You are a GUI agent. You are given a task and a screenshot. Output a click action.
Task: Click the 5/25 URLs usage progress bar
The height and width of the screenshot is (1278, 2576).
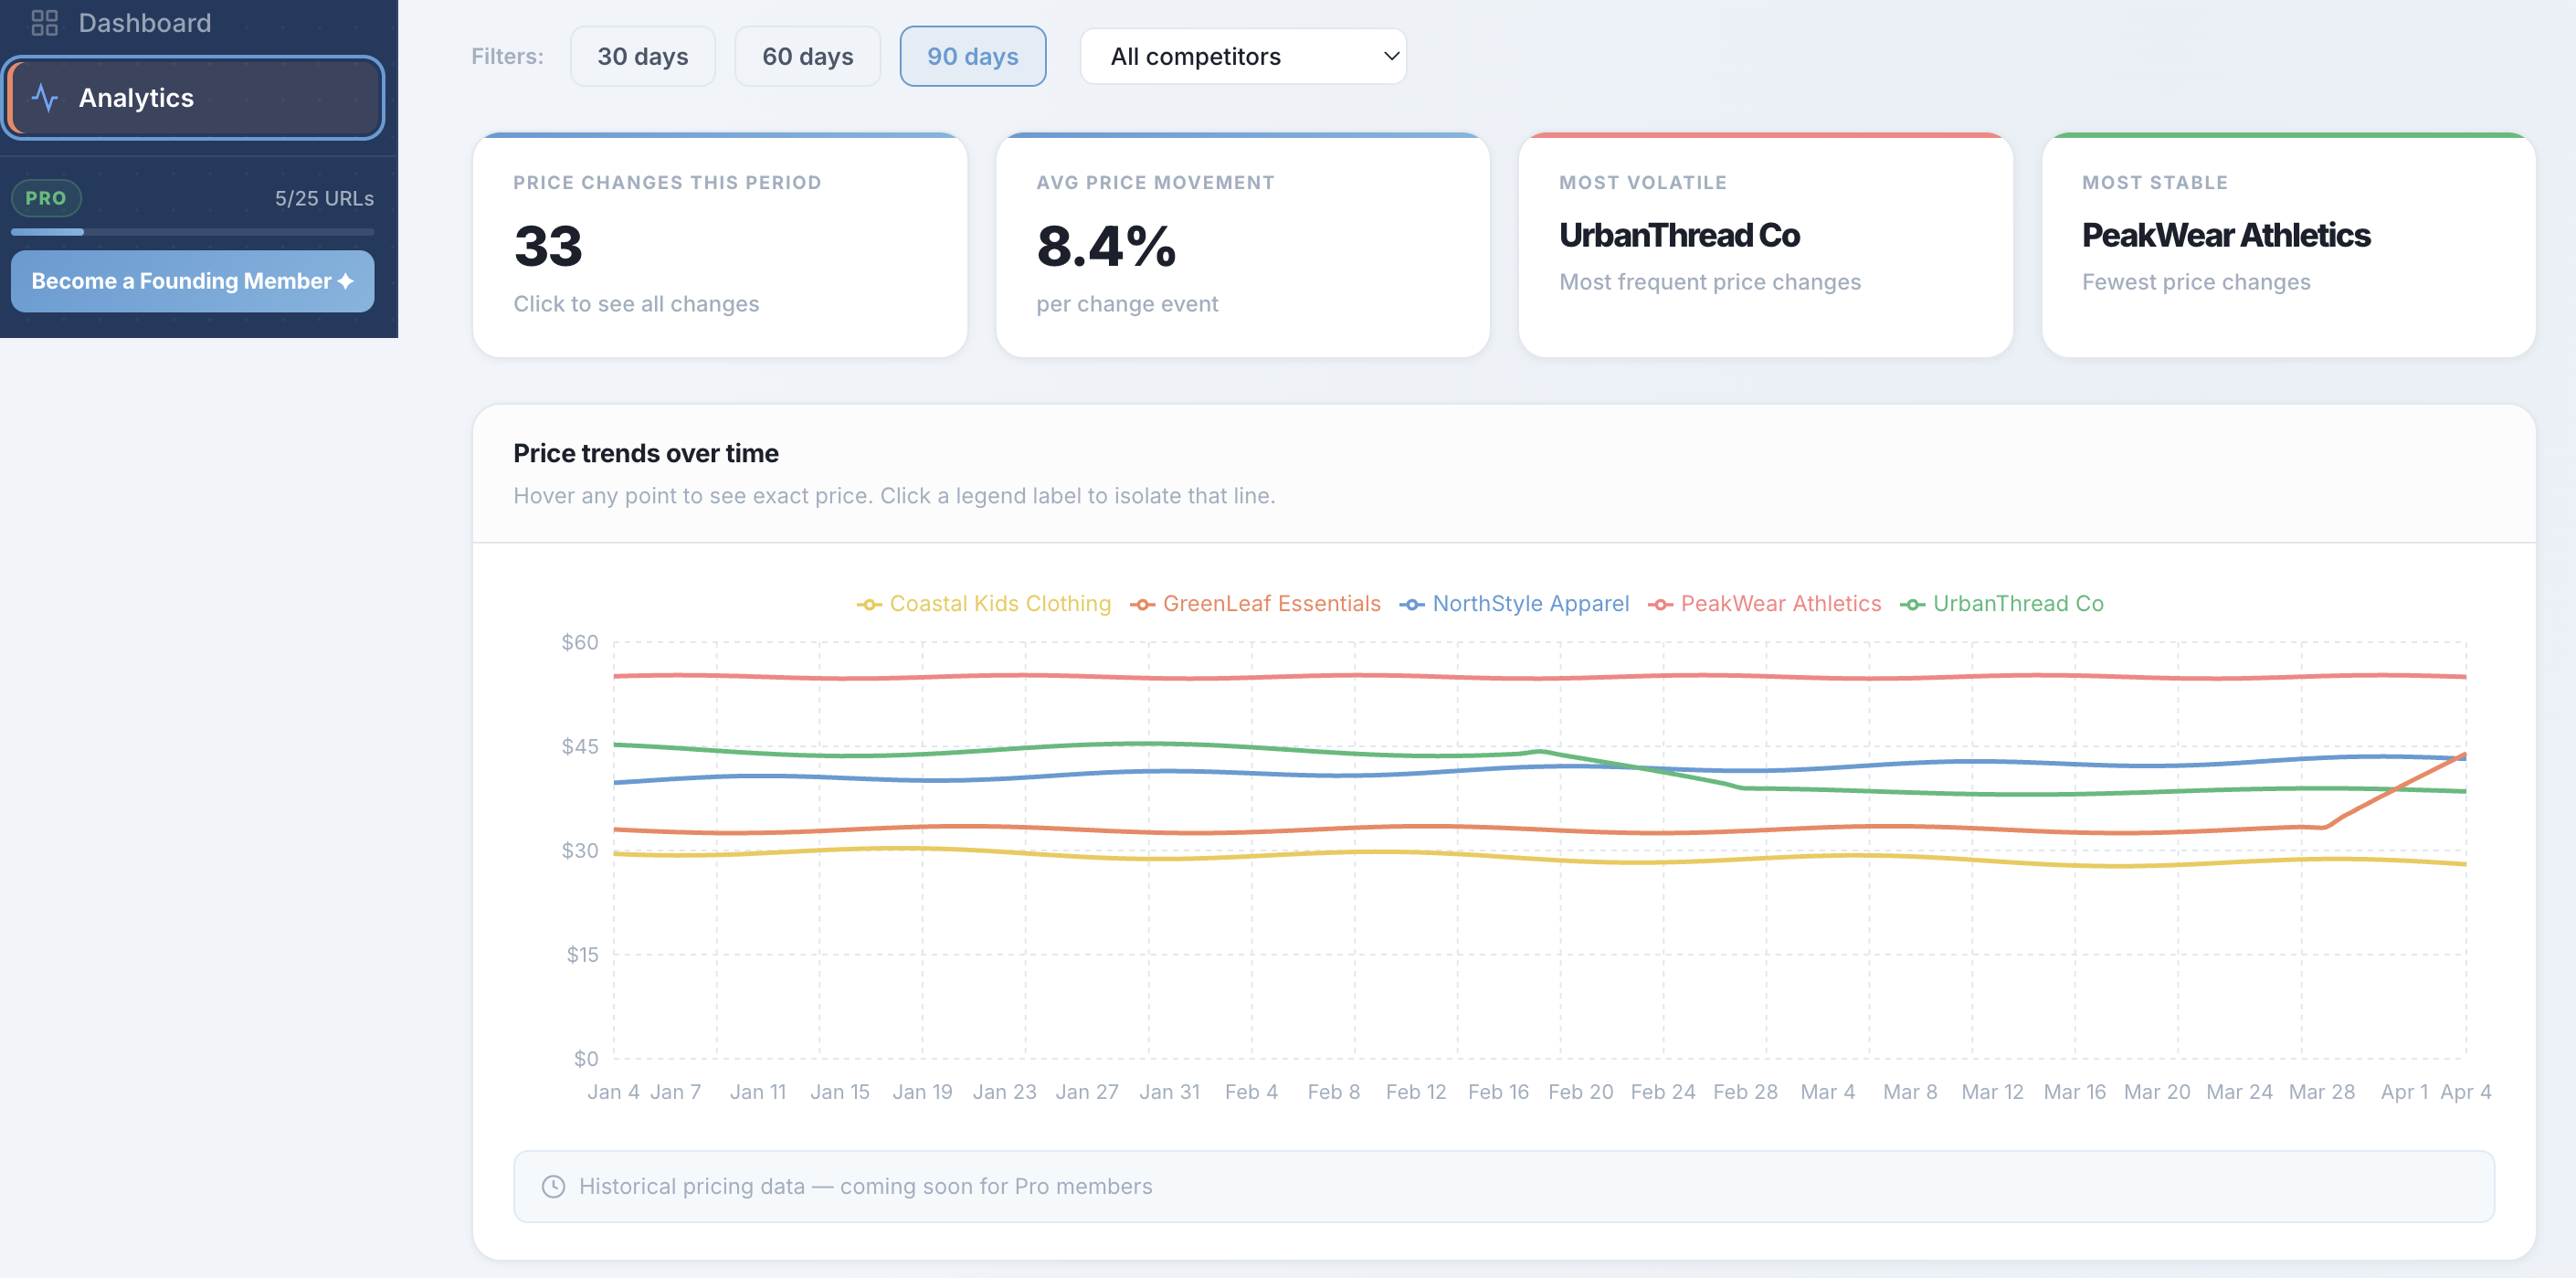(192, 232)
